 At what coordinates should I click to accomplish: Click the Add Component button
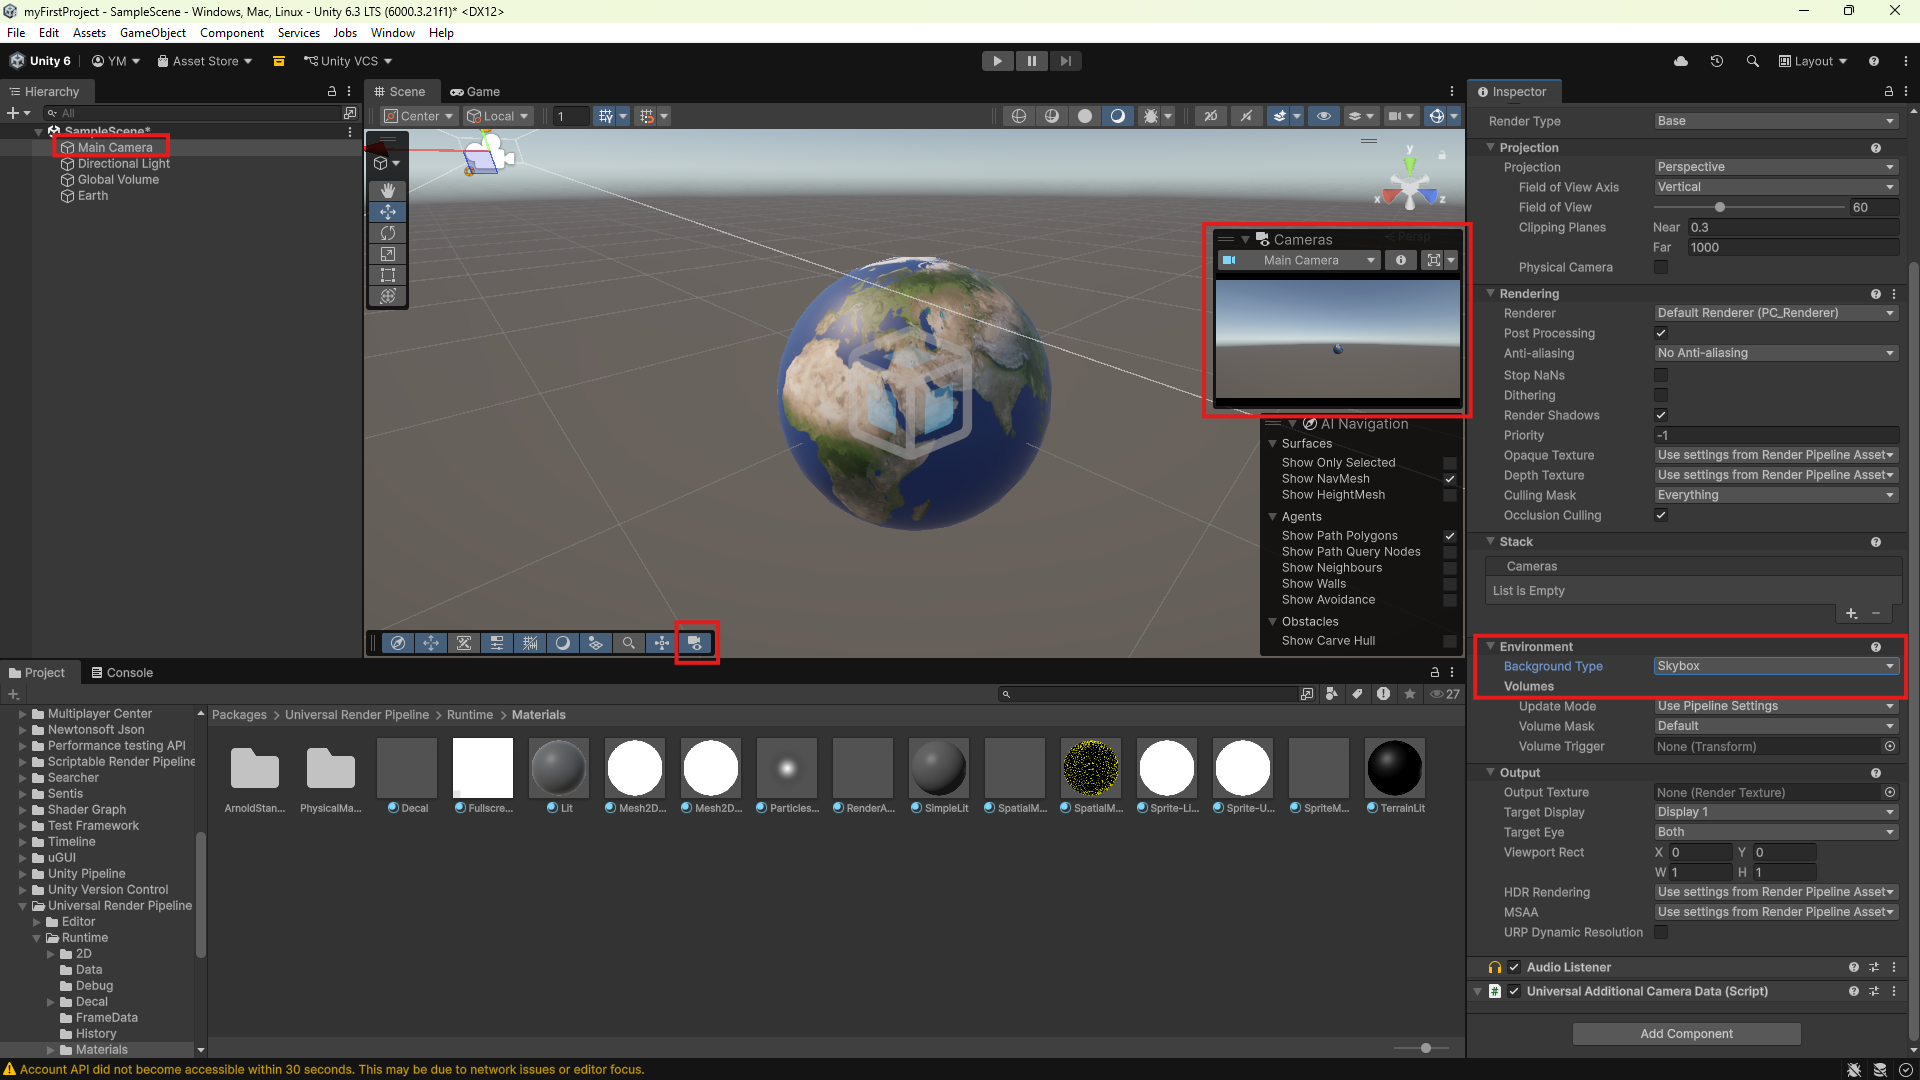coord(1686,1034)
